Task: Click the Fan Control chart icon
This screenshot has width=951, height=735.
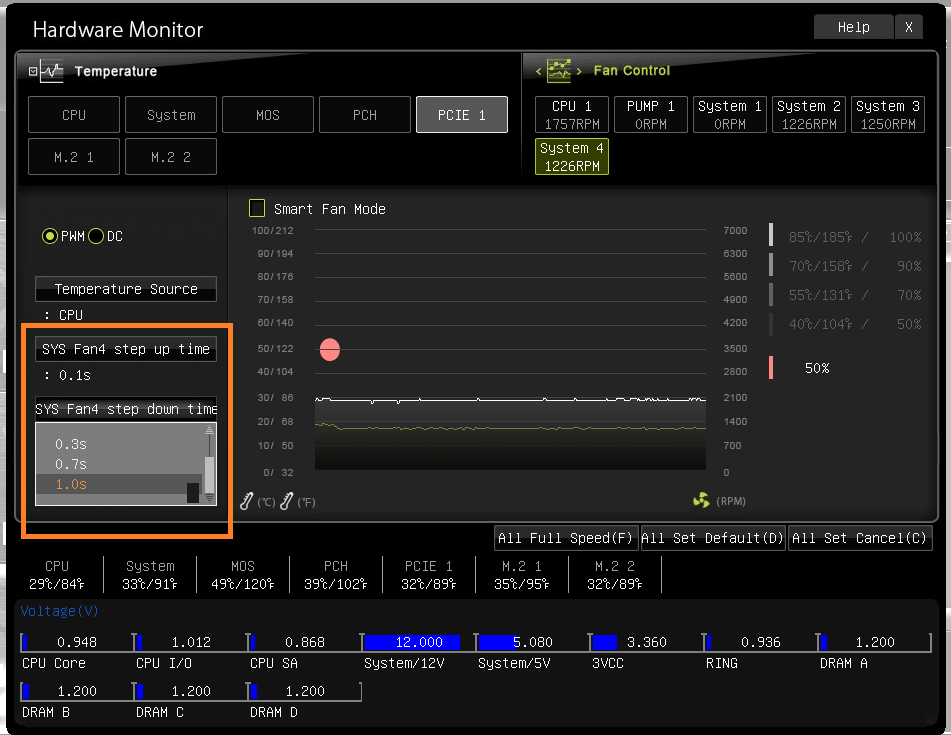Action: [559, 70]
